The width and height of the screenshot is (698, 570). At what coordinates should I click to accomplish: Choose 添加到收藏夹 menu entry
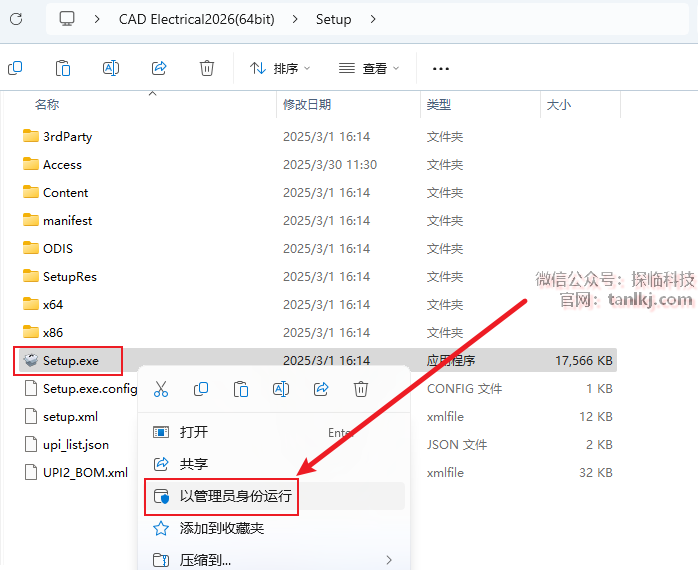(x=275, y=528)
